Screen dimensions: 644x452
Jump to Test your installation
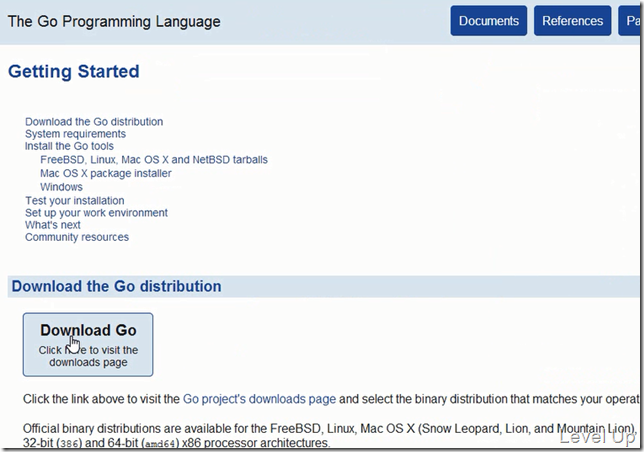[74, 201]
